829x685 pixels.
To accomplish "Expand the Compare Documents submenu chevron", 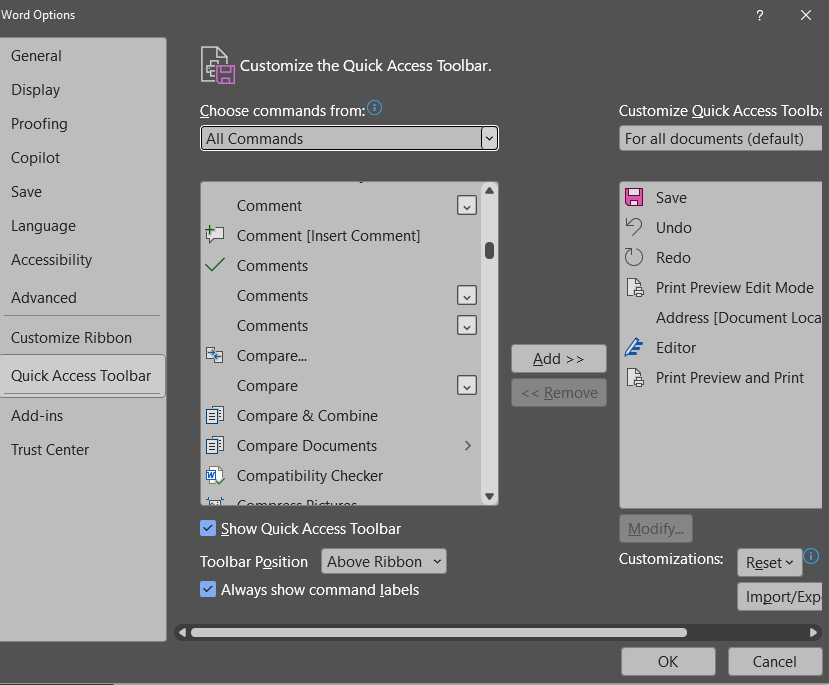I will pyautogui.click(x=468, y=446).
